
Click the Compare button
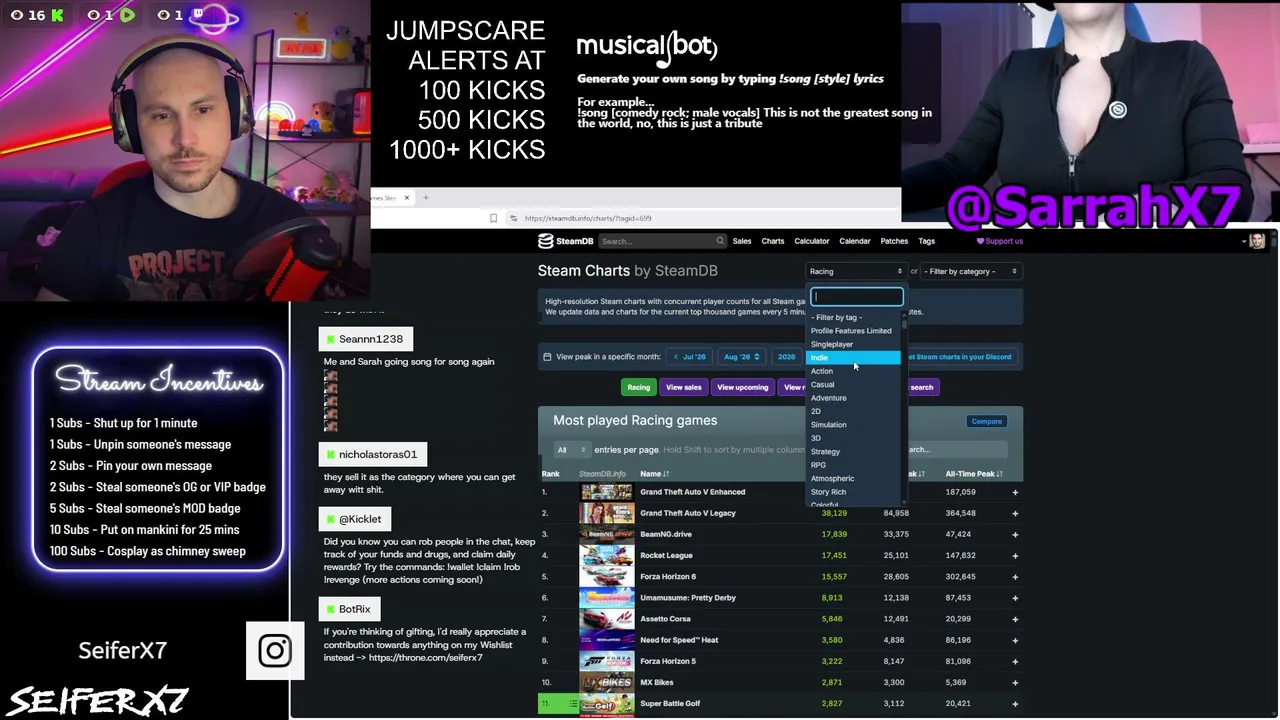point(986,421)
